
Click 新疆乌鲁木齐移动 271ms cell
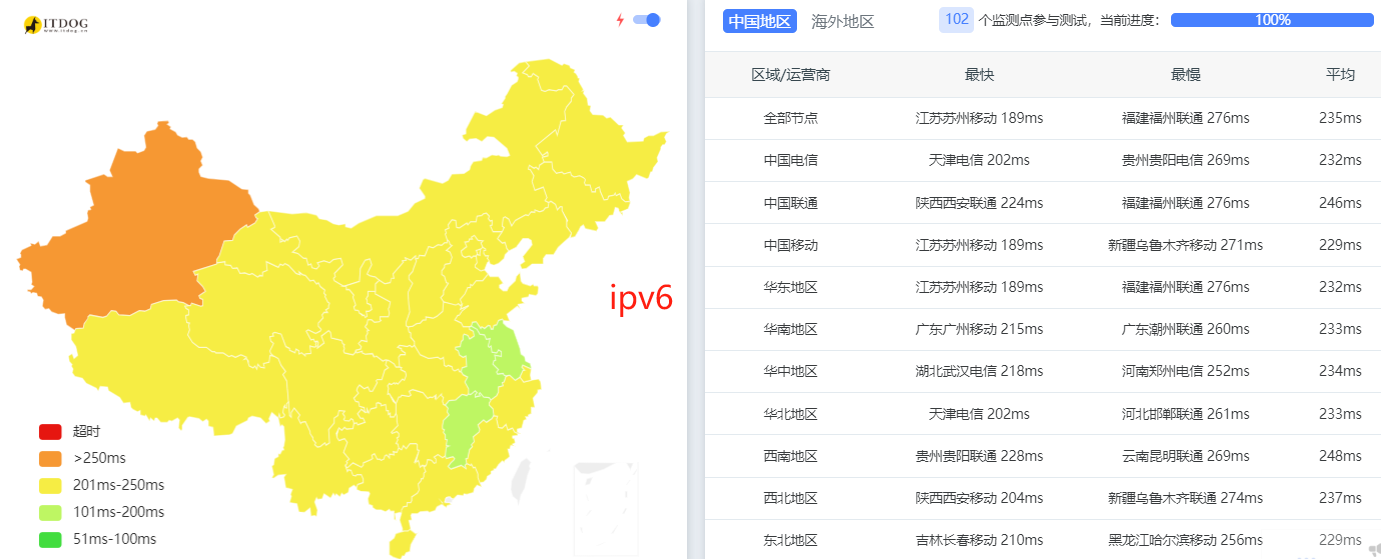pyautogui.click(x=1185, y=245)
